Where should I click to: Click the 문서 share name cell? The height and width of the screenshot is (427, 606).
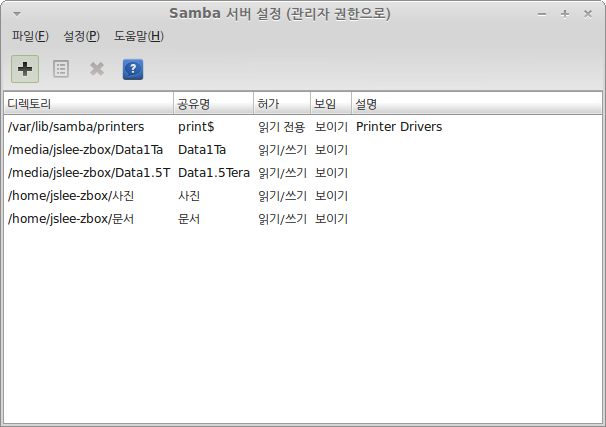[x=189, y=219]
